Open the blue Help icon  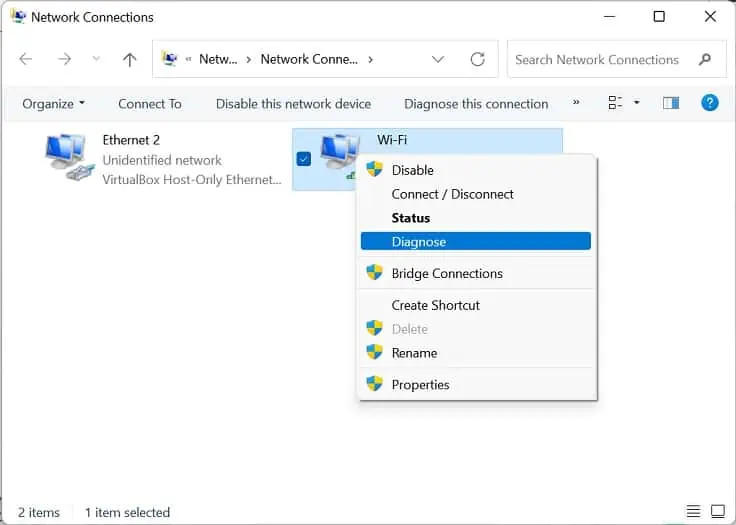[x=709, y=102]
